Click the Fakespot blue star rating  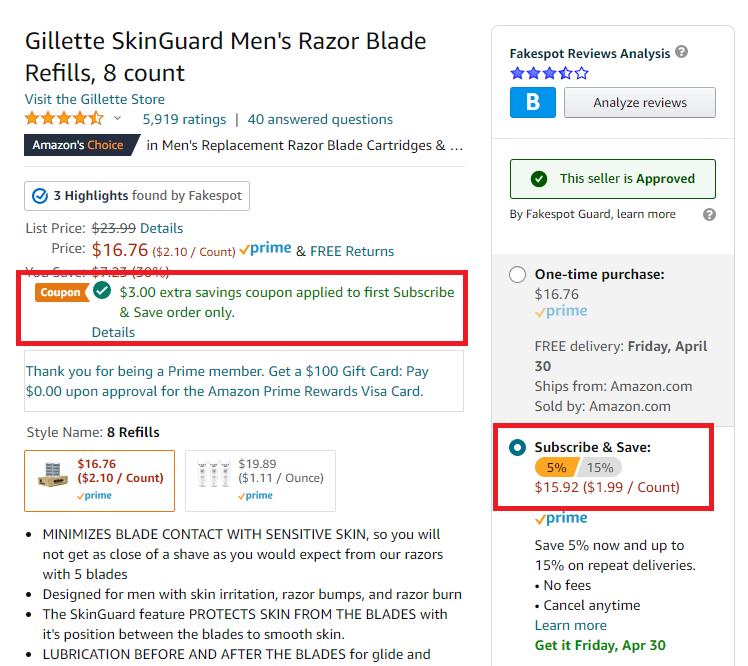pyautogui.click(x=549, y=73)
